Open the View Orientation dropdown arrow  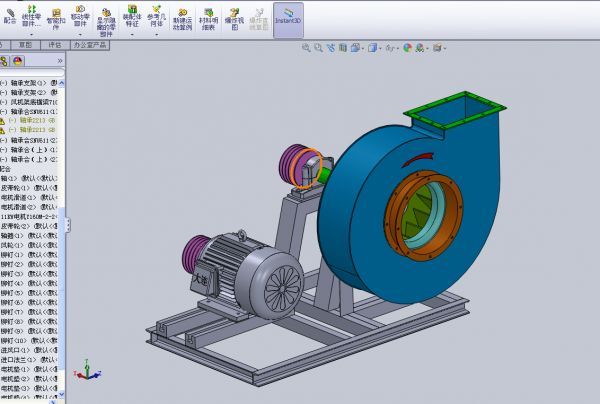point(363,49)
